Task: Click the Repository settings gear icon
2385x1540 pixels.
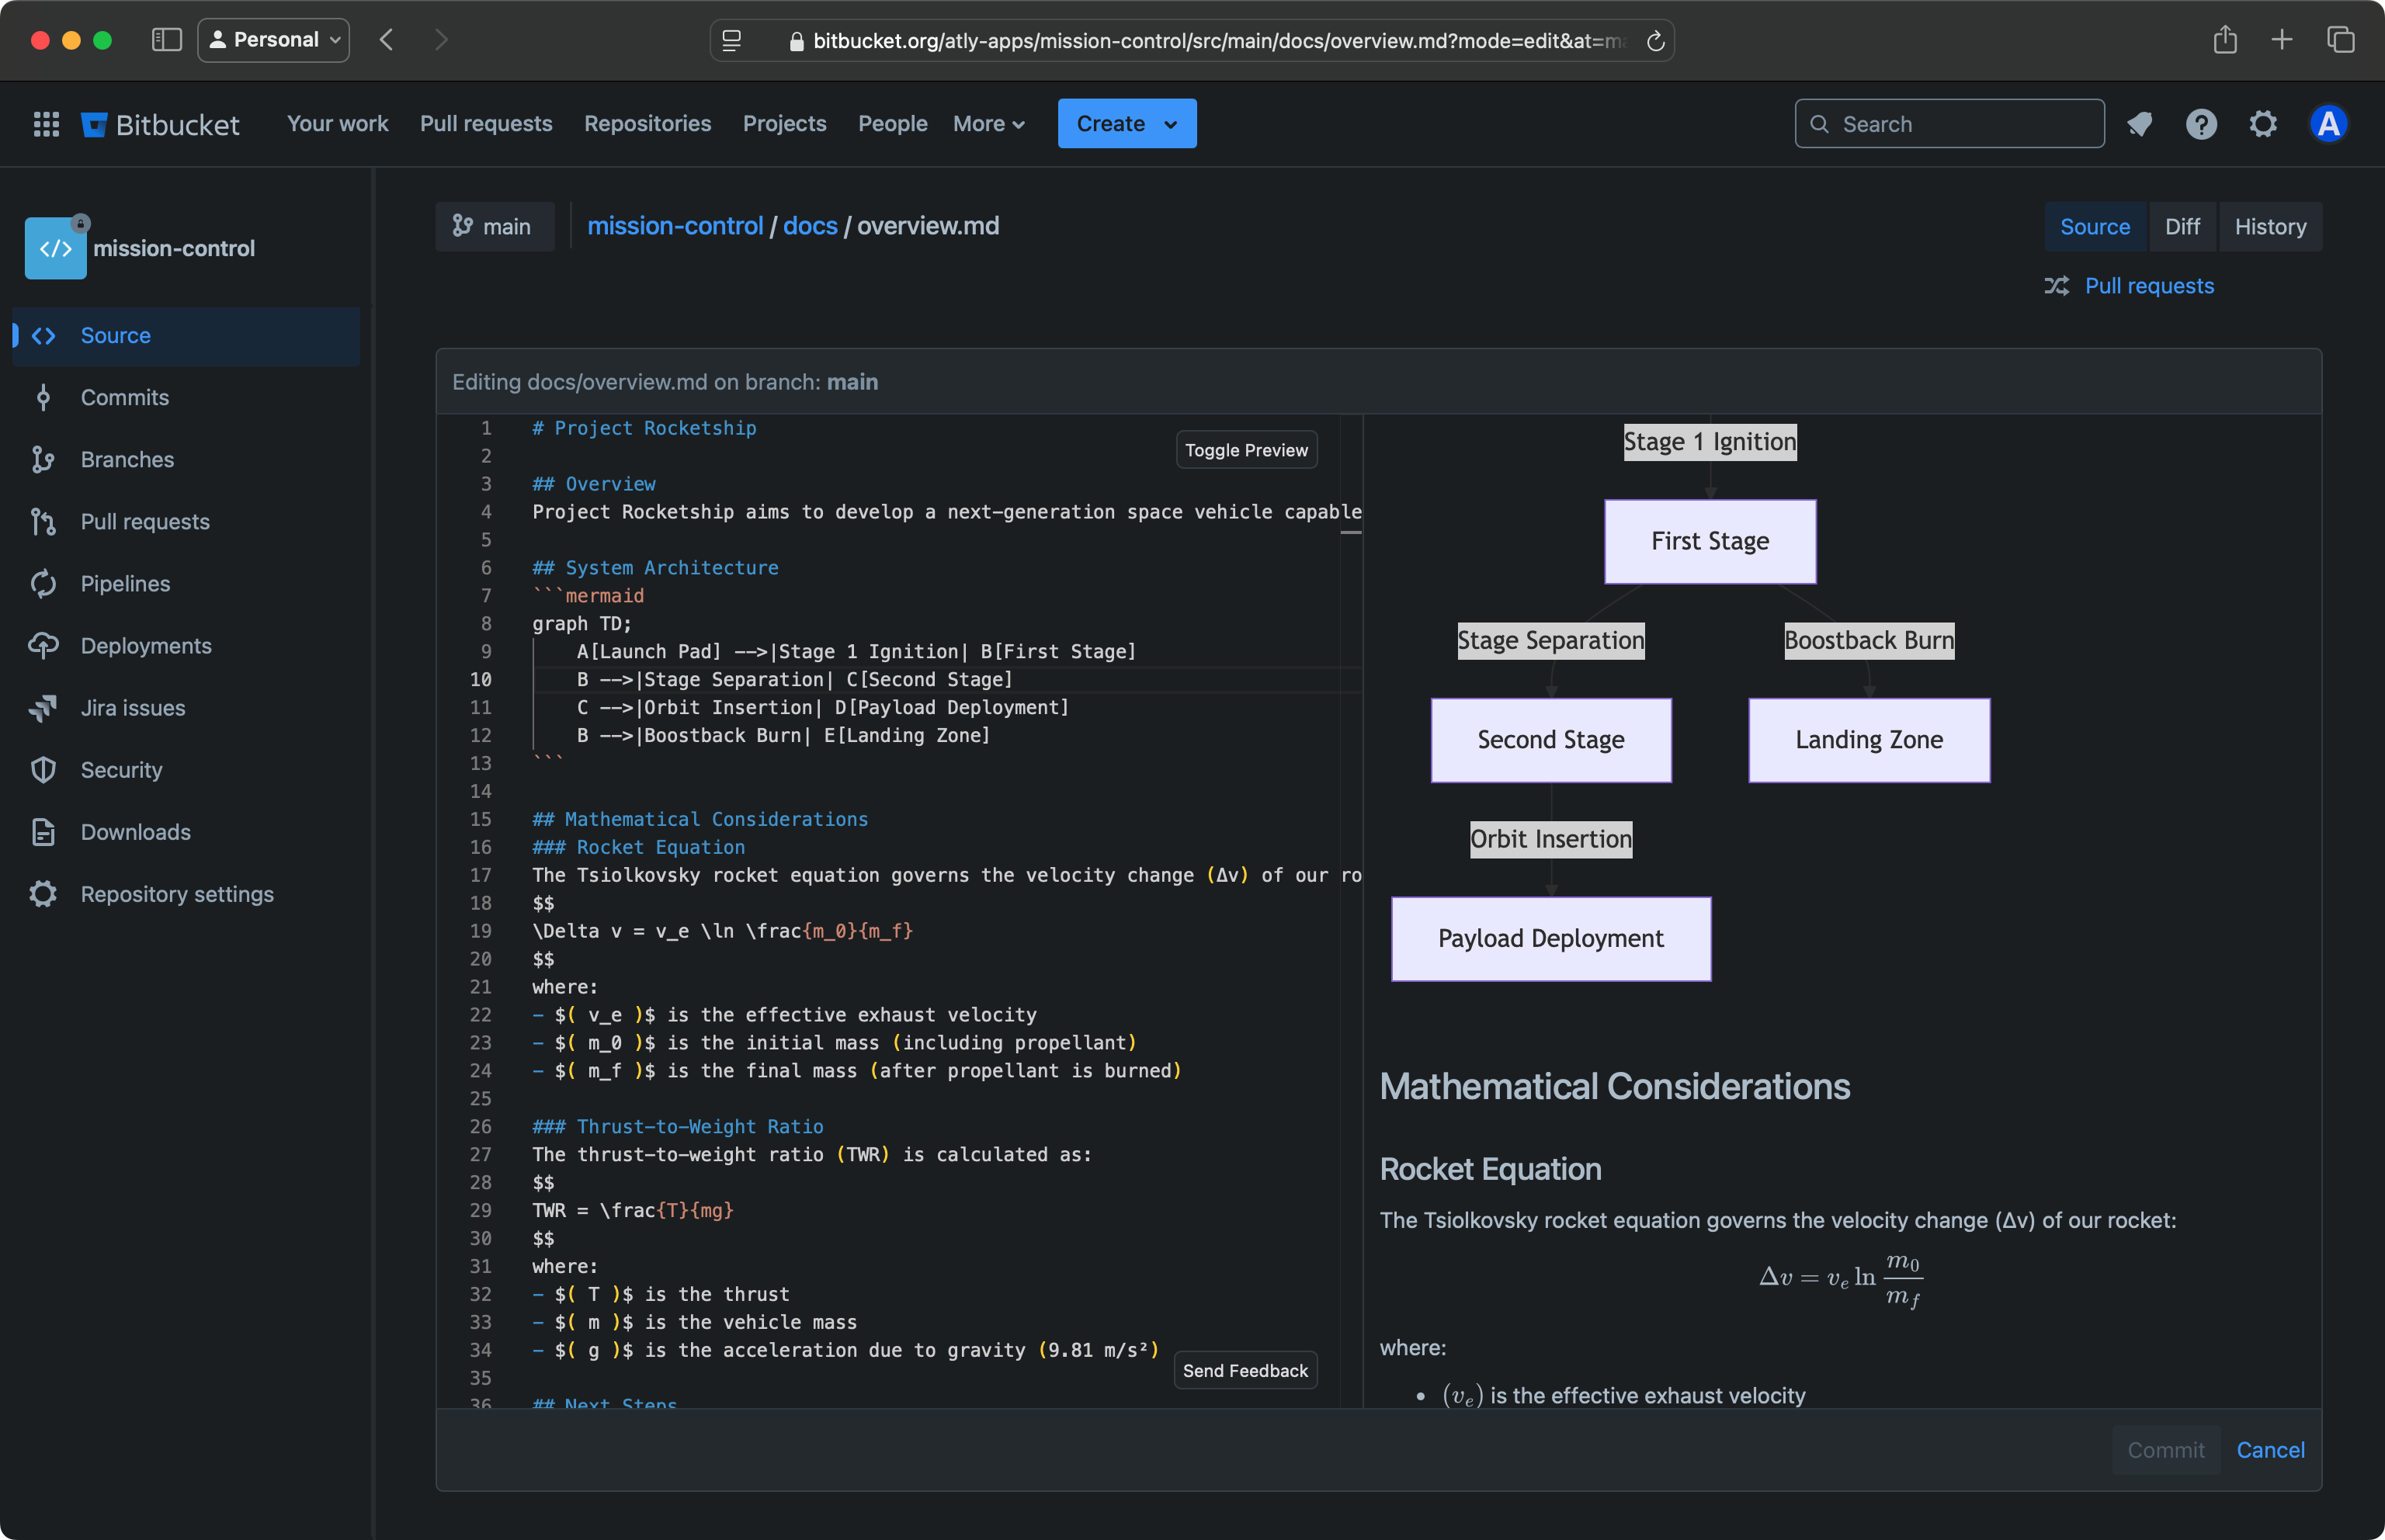Action: (43, 894)
